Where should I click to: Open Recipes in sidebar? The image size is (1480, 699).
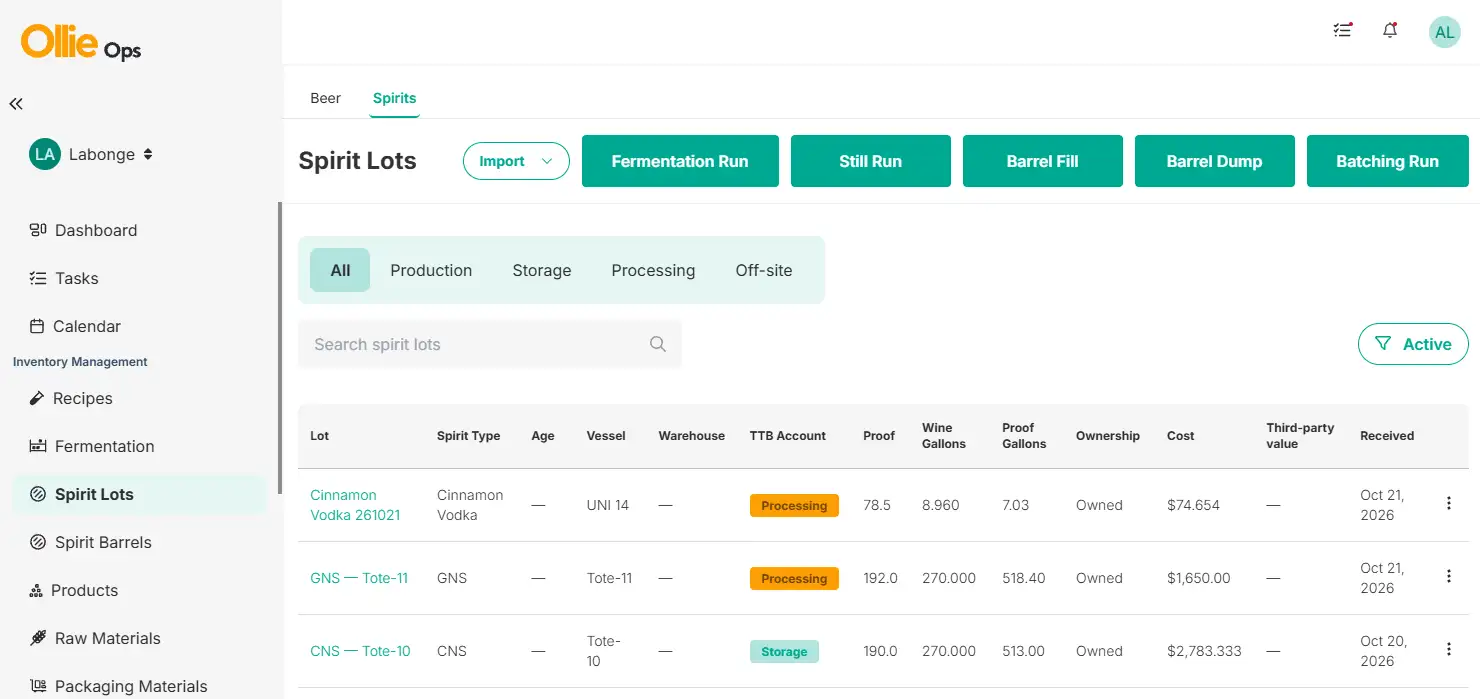tap(83, 398)
